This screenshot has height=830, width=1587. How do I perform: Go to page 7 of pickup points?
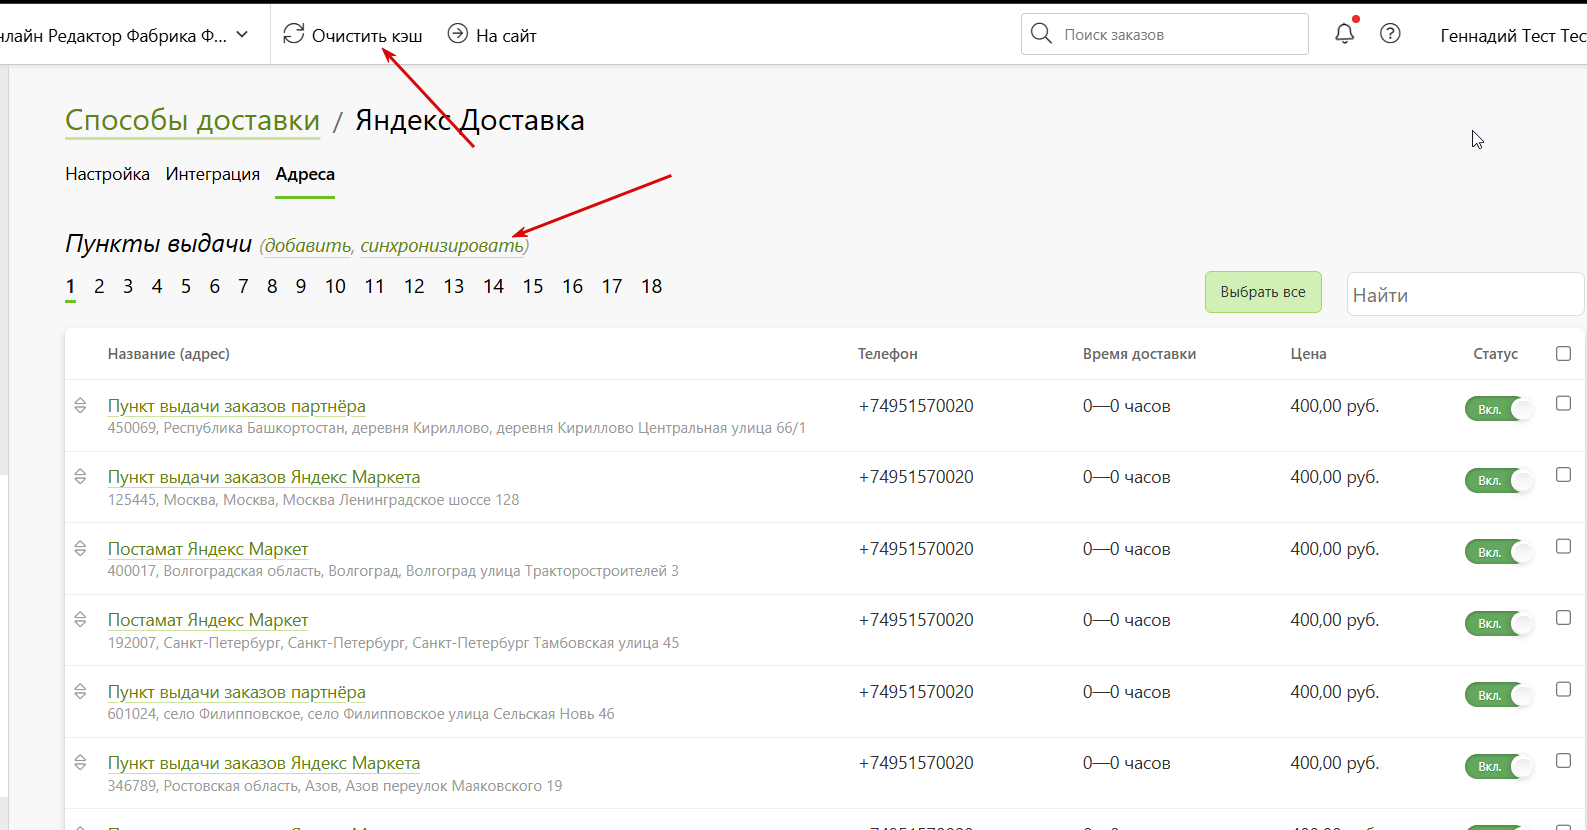(243, 287)
